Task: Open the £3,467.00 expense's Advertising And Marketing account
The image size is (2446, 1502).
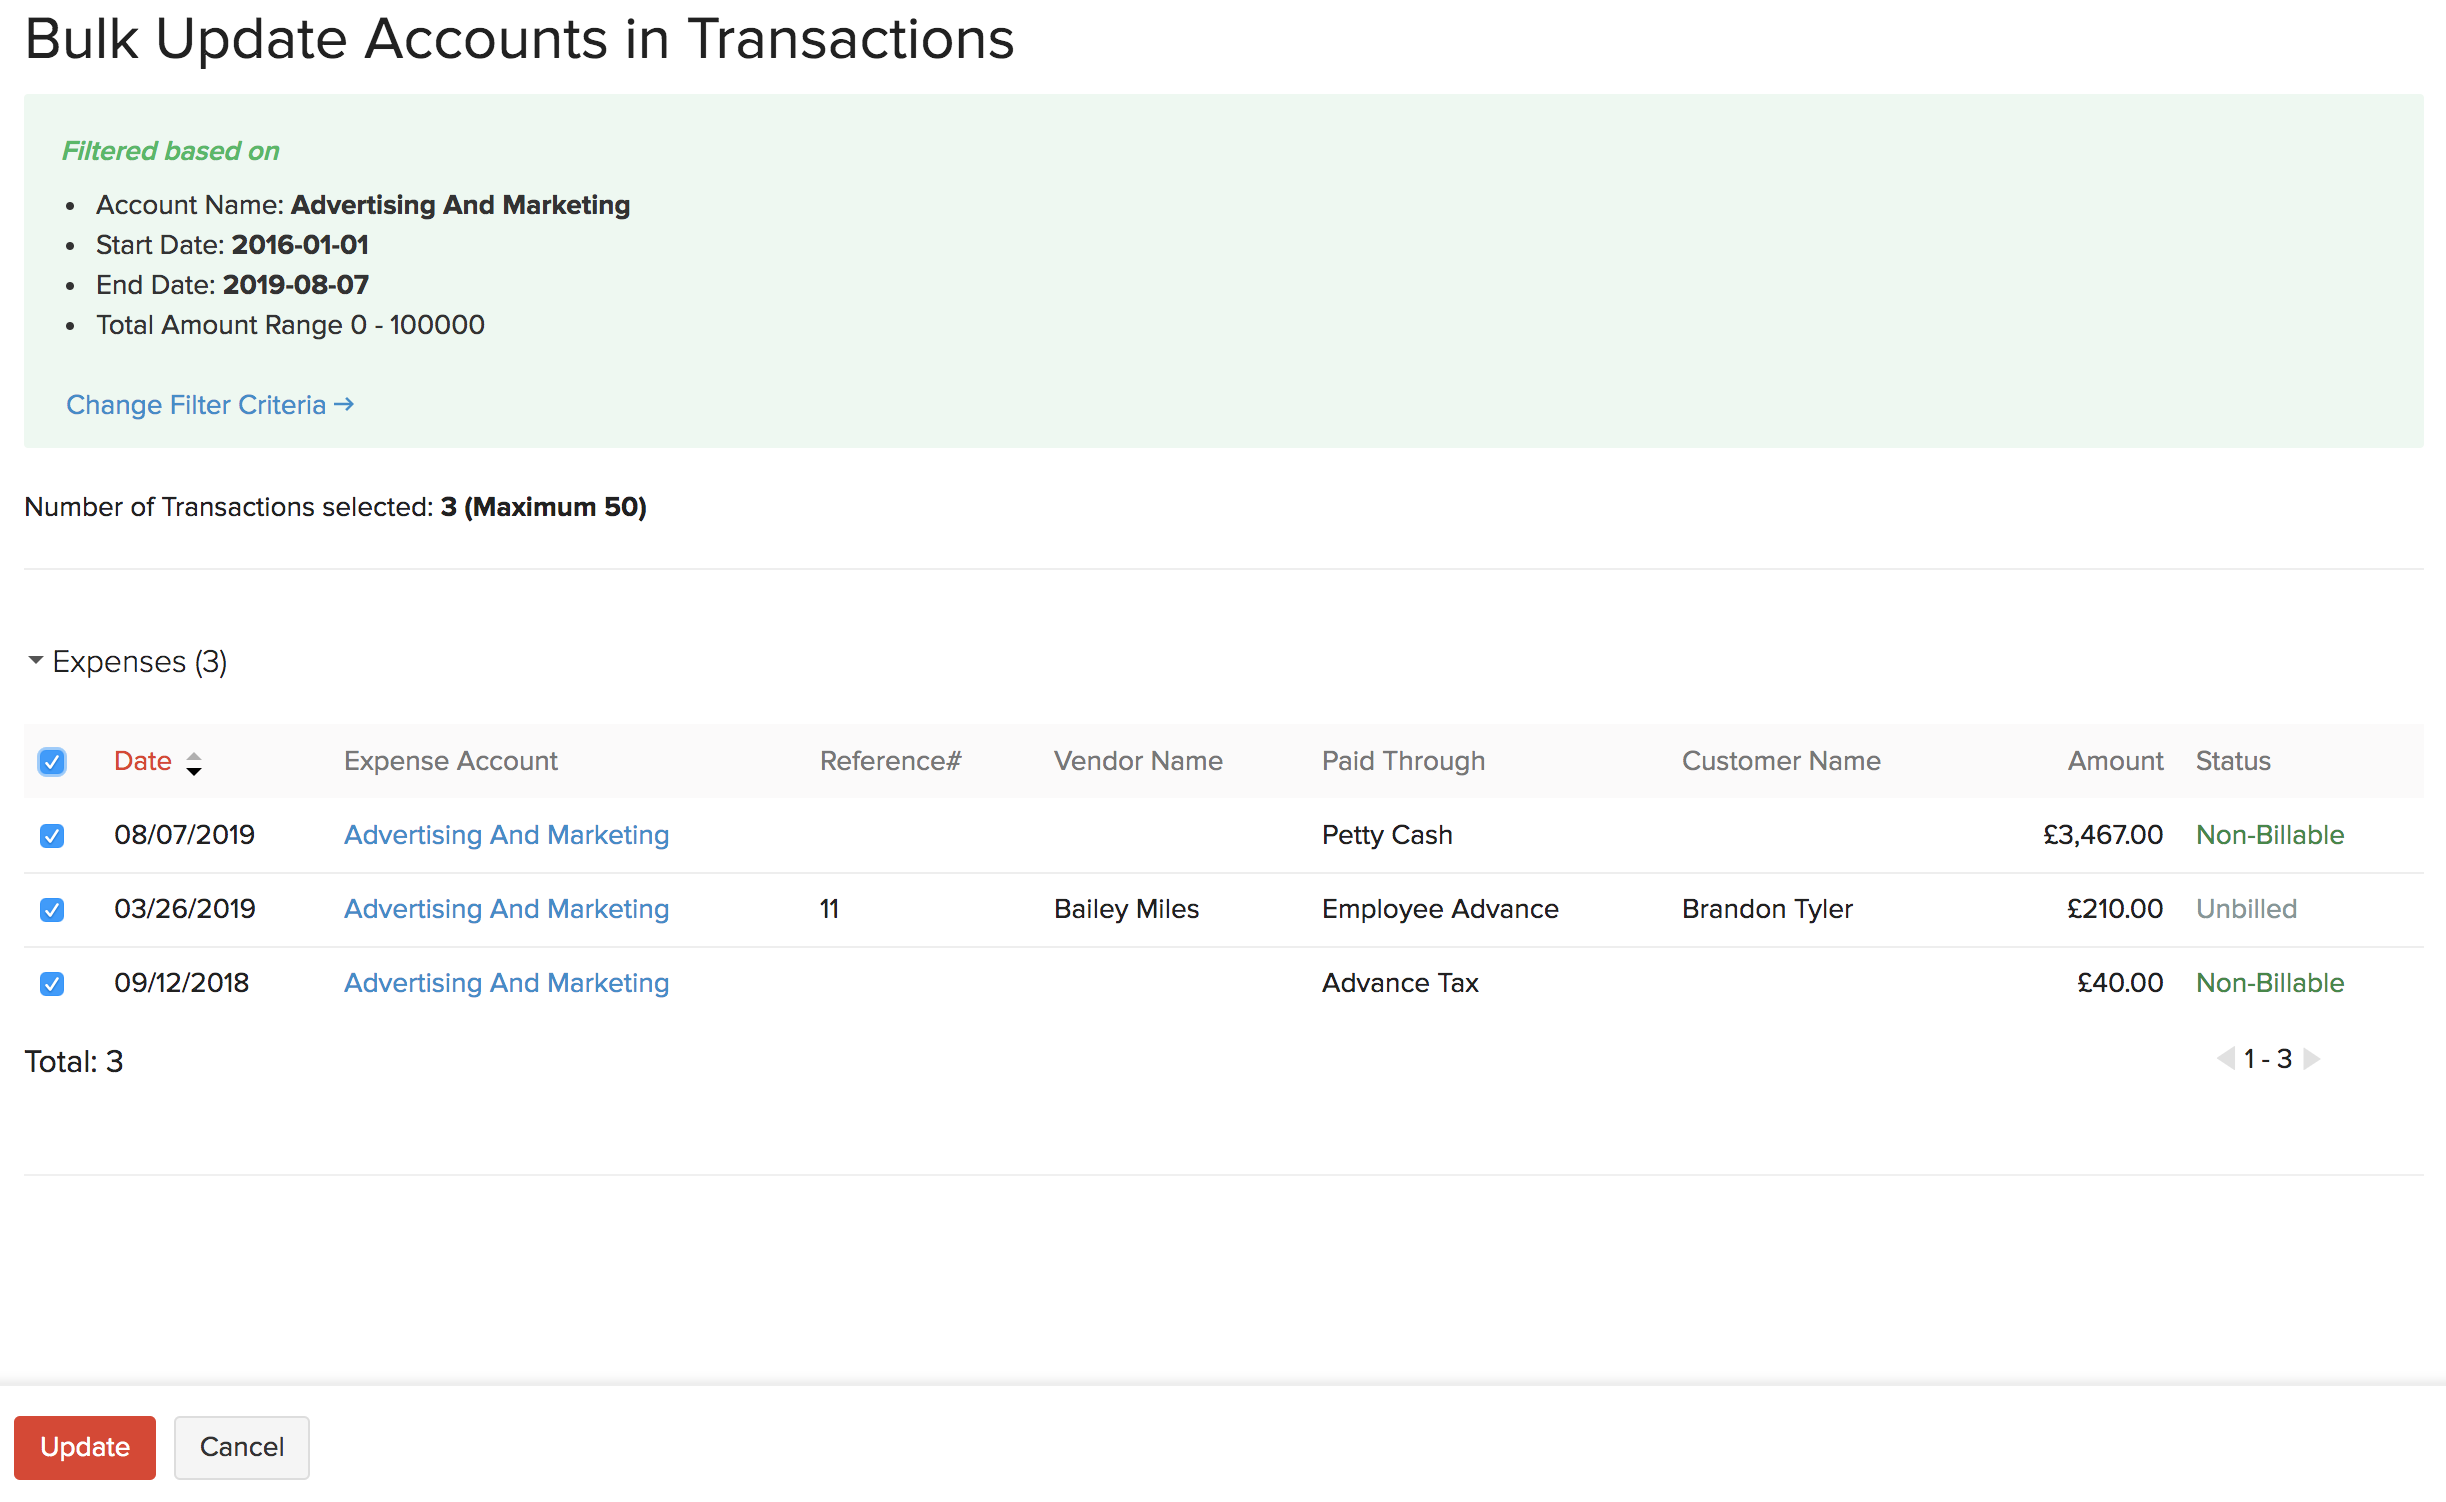Action: pyautogui.click(x=506, y=834)
